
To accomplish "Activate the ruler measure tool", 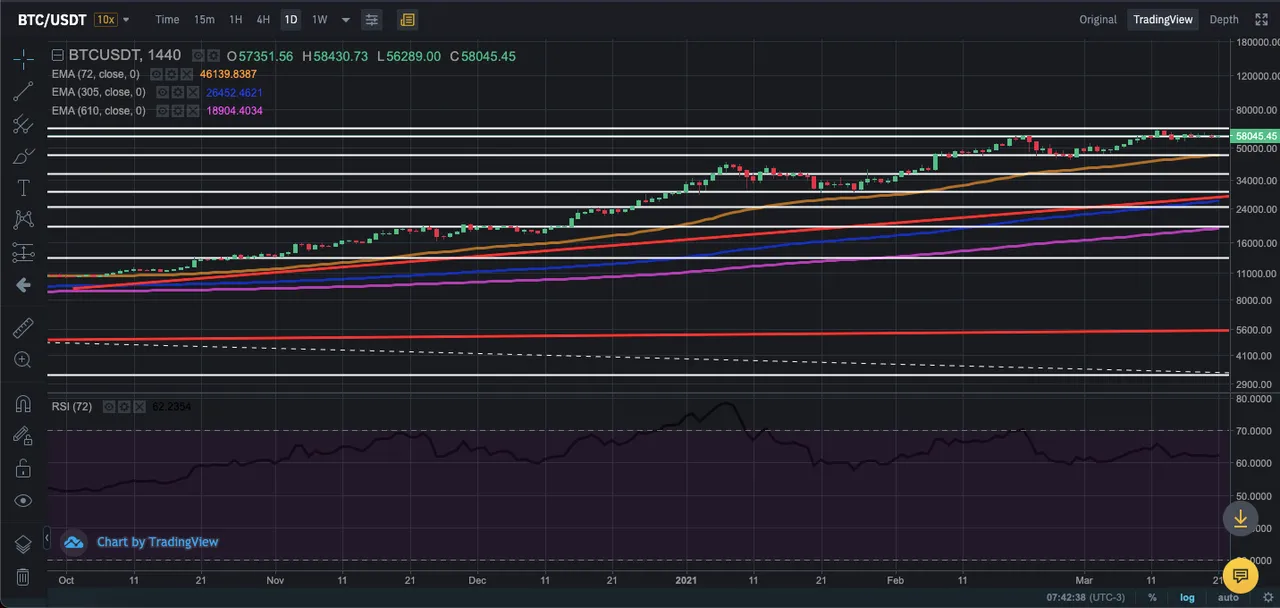I will 23,328.
